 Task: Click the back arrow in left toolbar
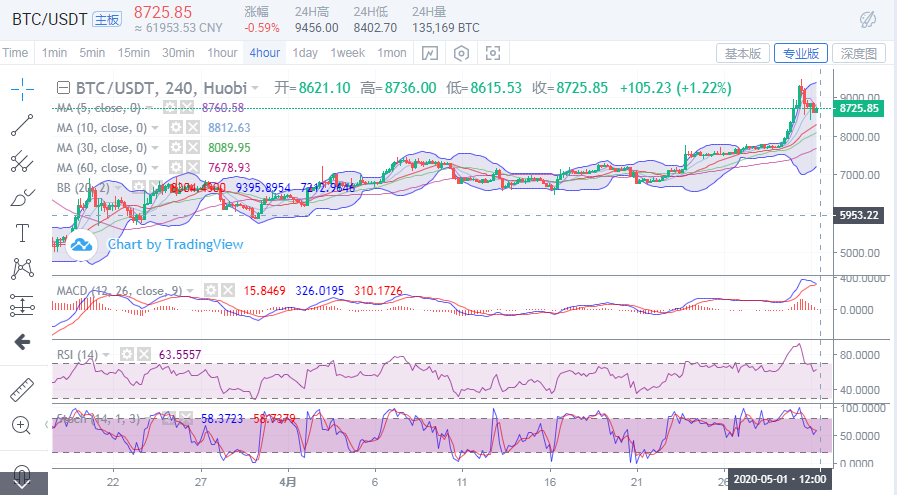22,342
